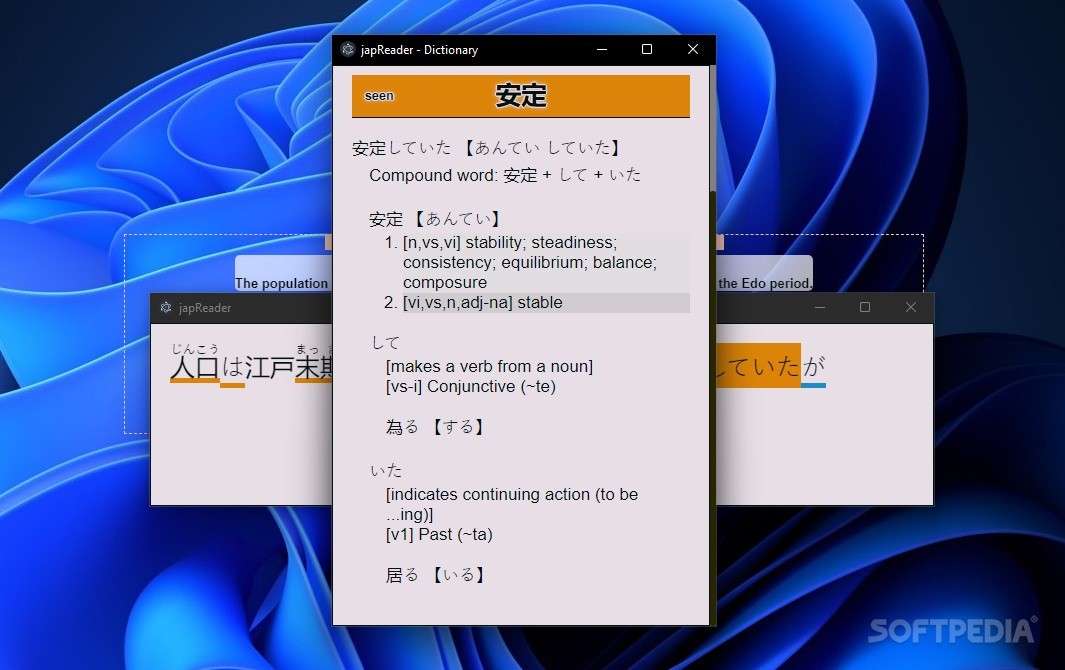Click '[indicates continuing action' definition

tap(512, 504)
